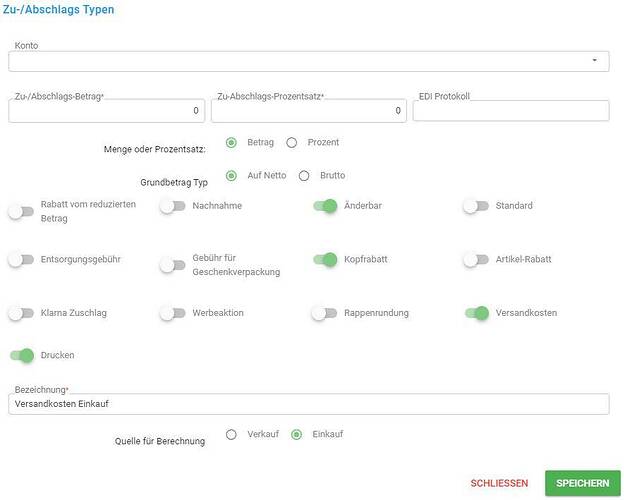
Task: Select Brutto as Grundbetrag Typ
Action: coord(304,176)
